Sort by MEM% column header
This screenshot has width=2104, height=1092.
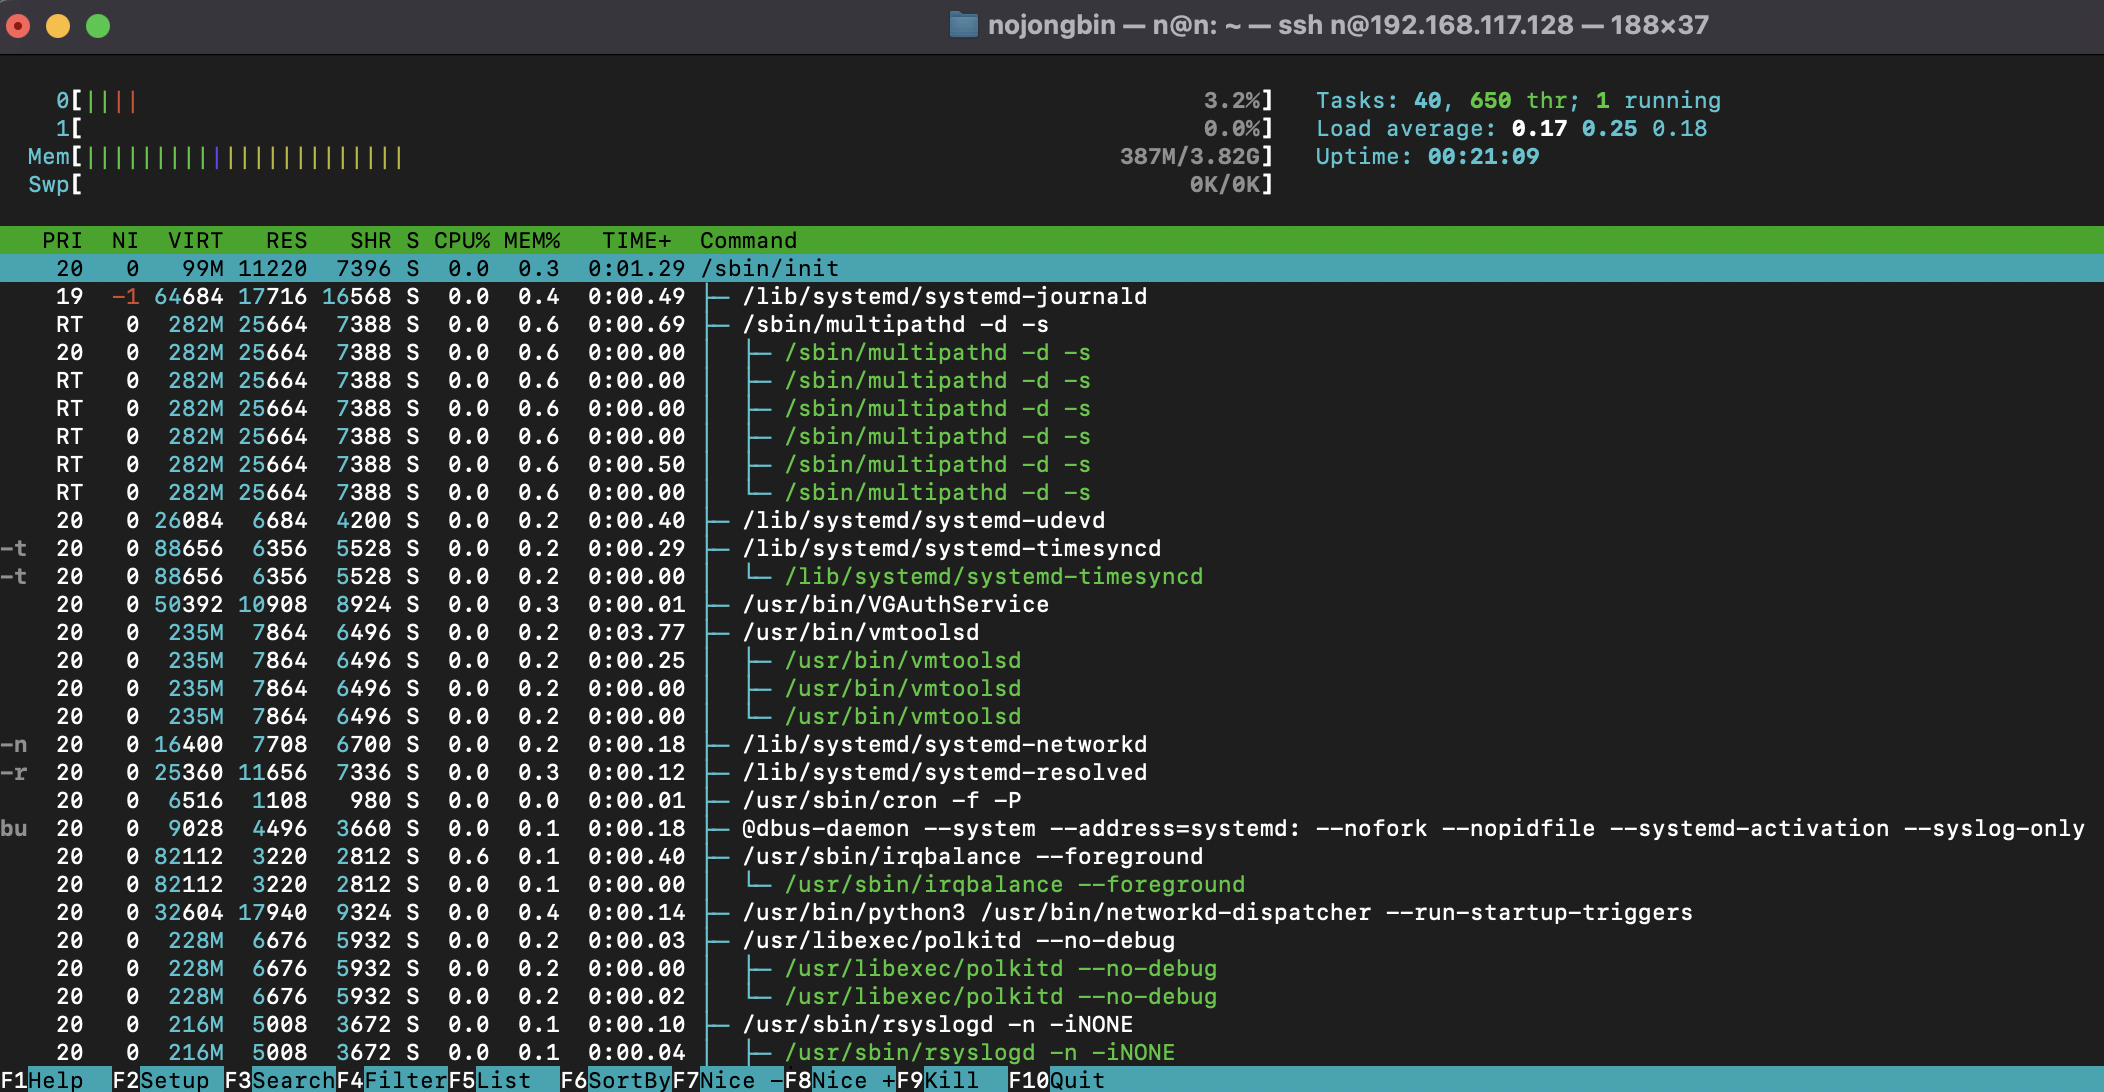coord(532,240)
